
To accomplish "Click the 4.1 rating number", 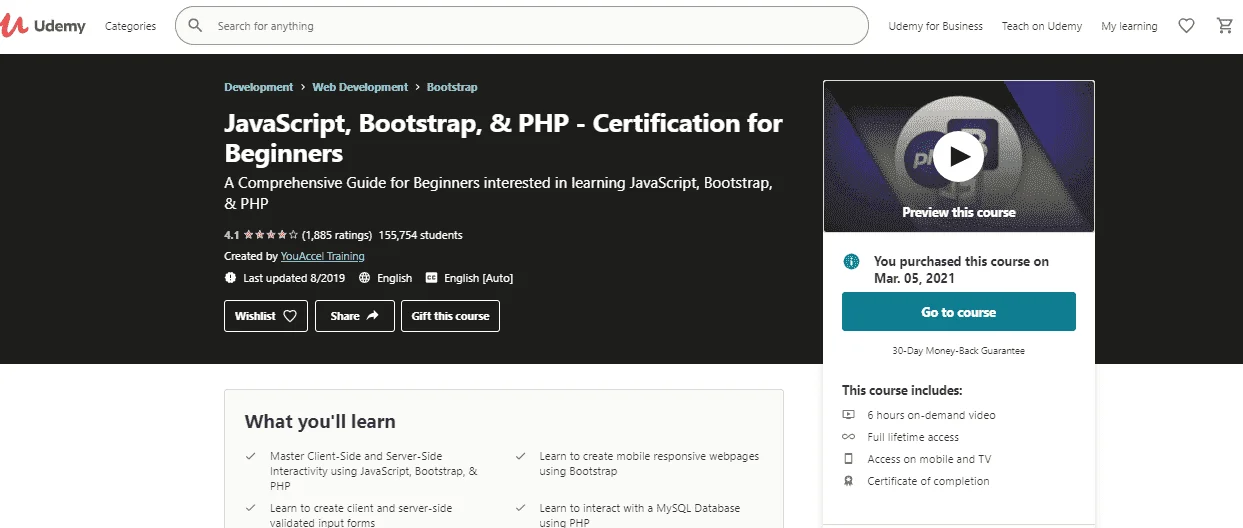I will pyautogui.click(x=231, y=235).
